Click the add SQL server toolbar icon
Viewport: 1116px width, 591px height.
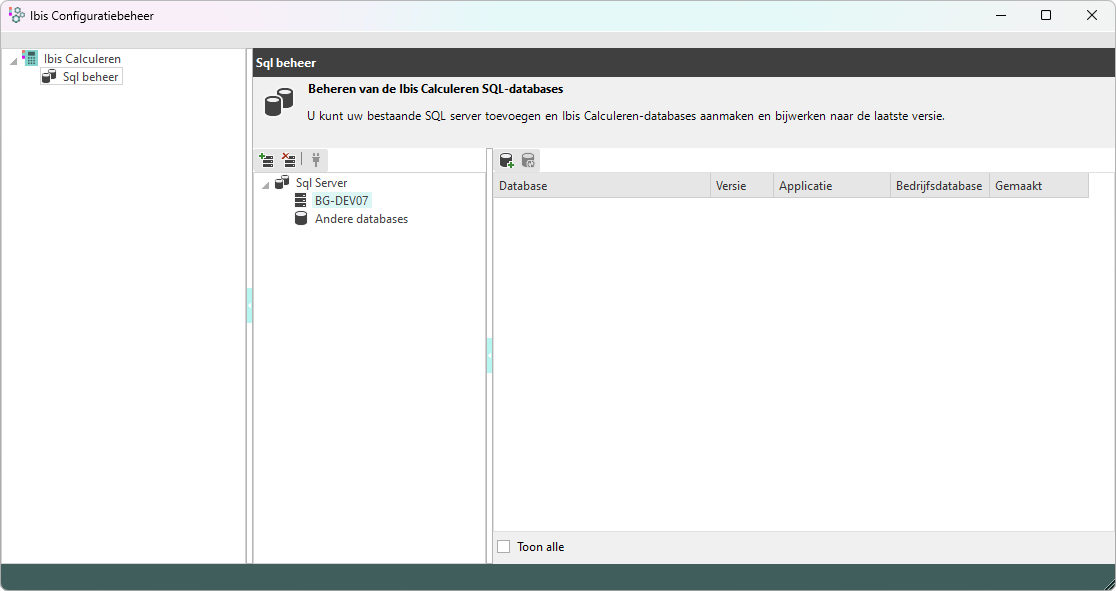[x=267, y=159]
